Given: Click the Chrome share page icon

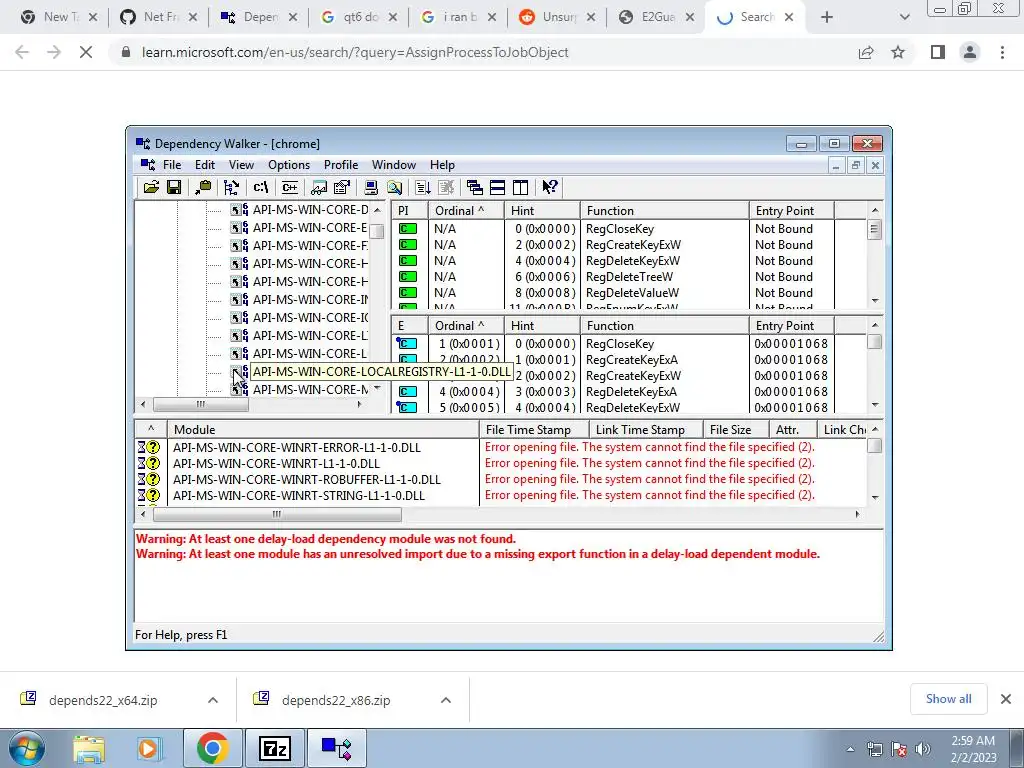Looking at the screenshot, I should point(866,52).
